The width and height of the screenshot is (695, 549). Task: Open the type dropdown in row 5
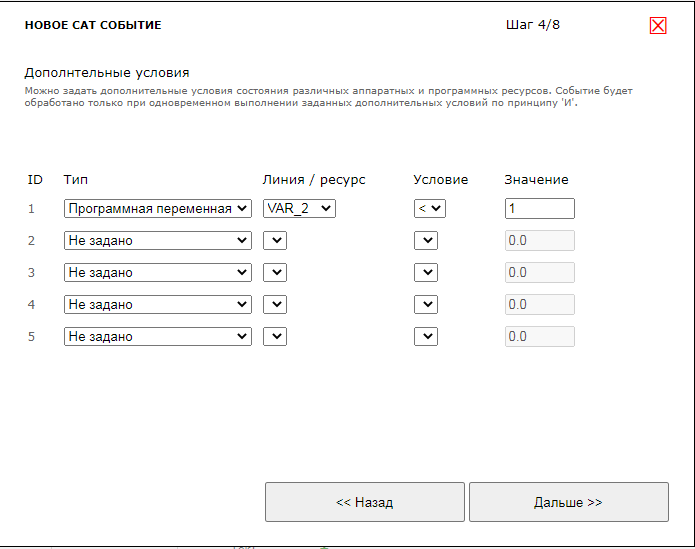157,336
